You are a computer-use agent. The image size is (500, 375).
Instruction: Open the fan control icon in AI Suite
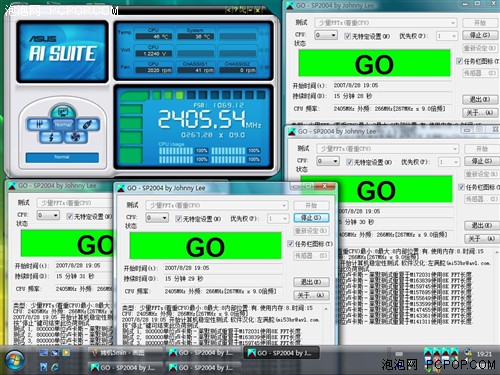(75, 137)
